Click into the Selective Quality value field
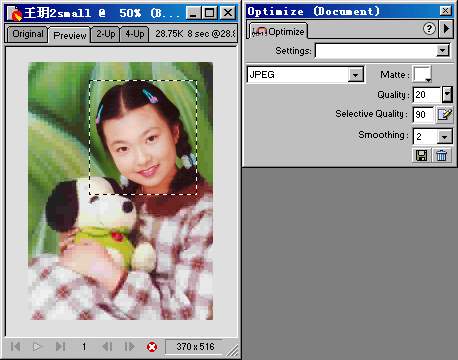This screenshot has height=360, width=458. 423,115
